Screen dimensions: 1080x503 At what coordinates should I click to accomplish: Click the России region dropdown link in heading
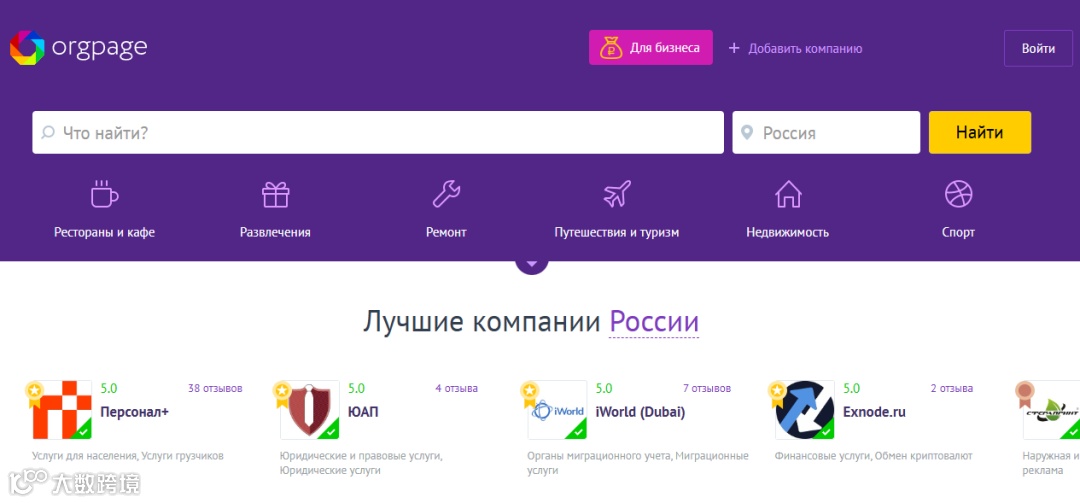point(654,322)
